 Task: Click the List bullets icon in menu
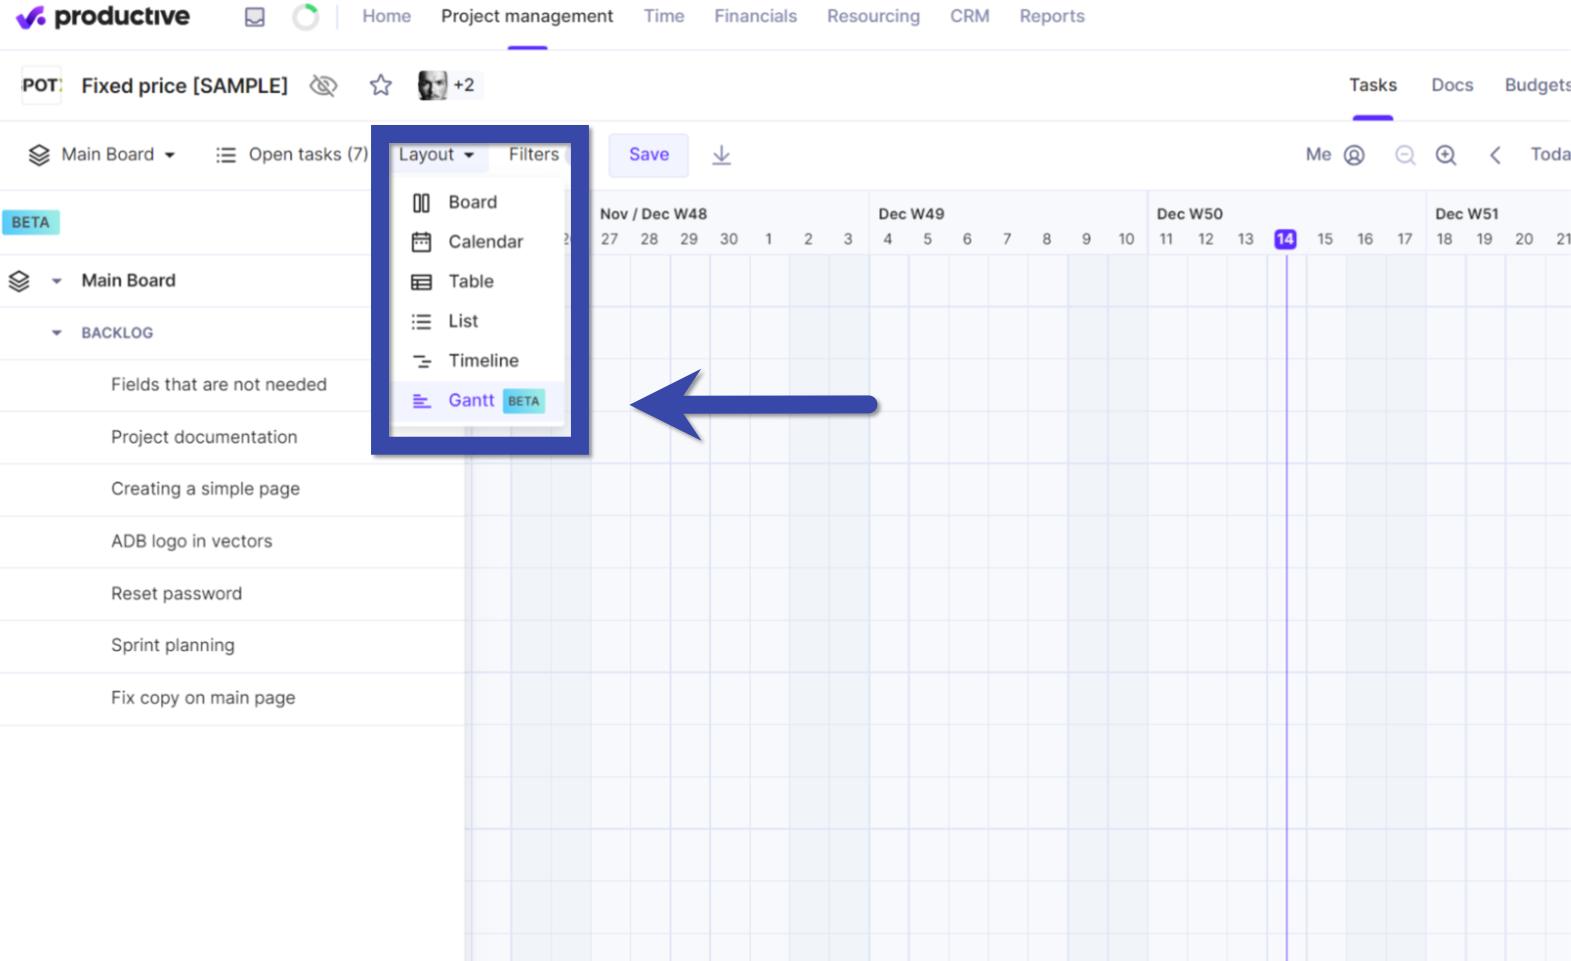coord(421,322)
